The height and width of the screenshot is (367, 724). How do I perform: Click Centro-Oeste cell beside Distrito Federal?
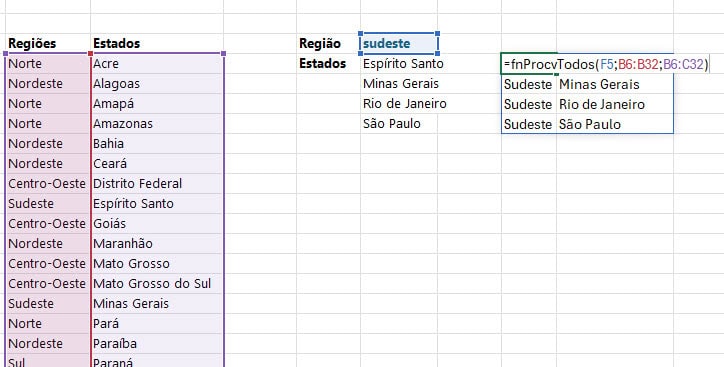coord(48,183)
